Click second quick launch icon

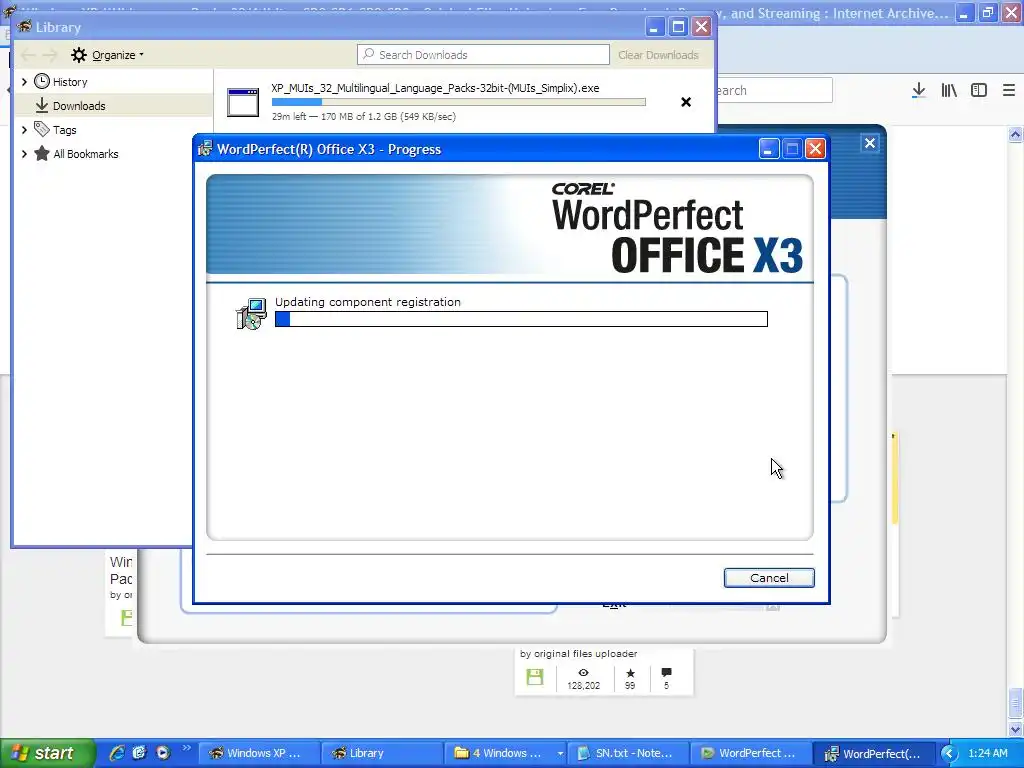pos(140,753)
